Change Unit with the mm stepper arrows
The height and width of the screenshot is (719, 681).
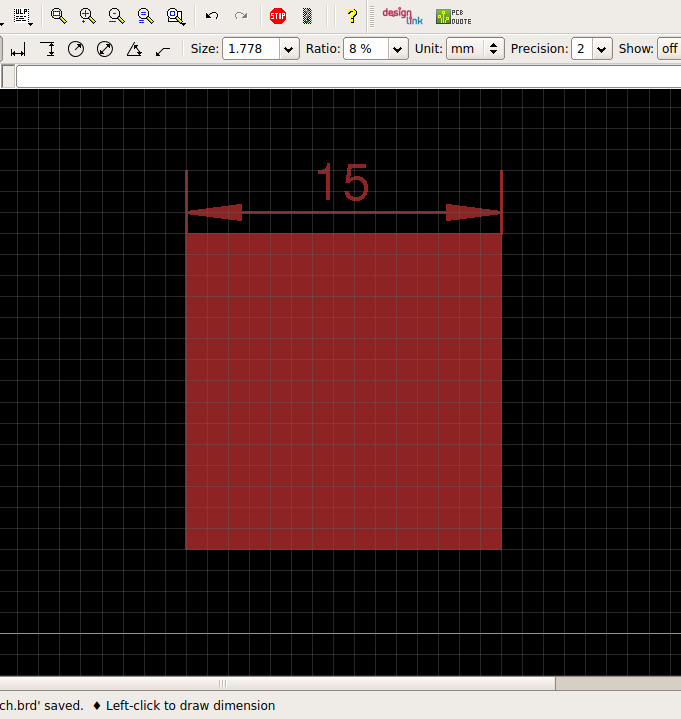(493, 49)
